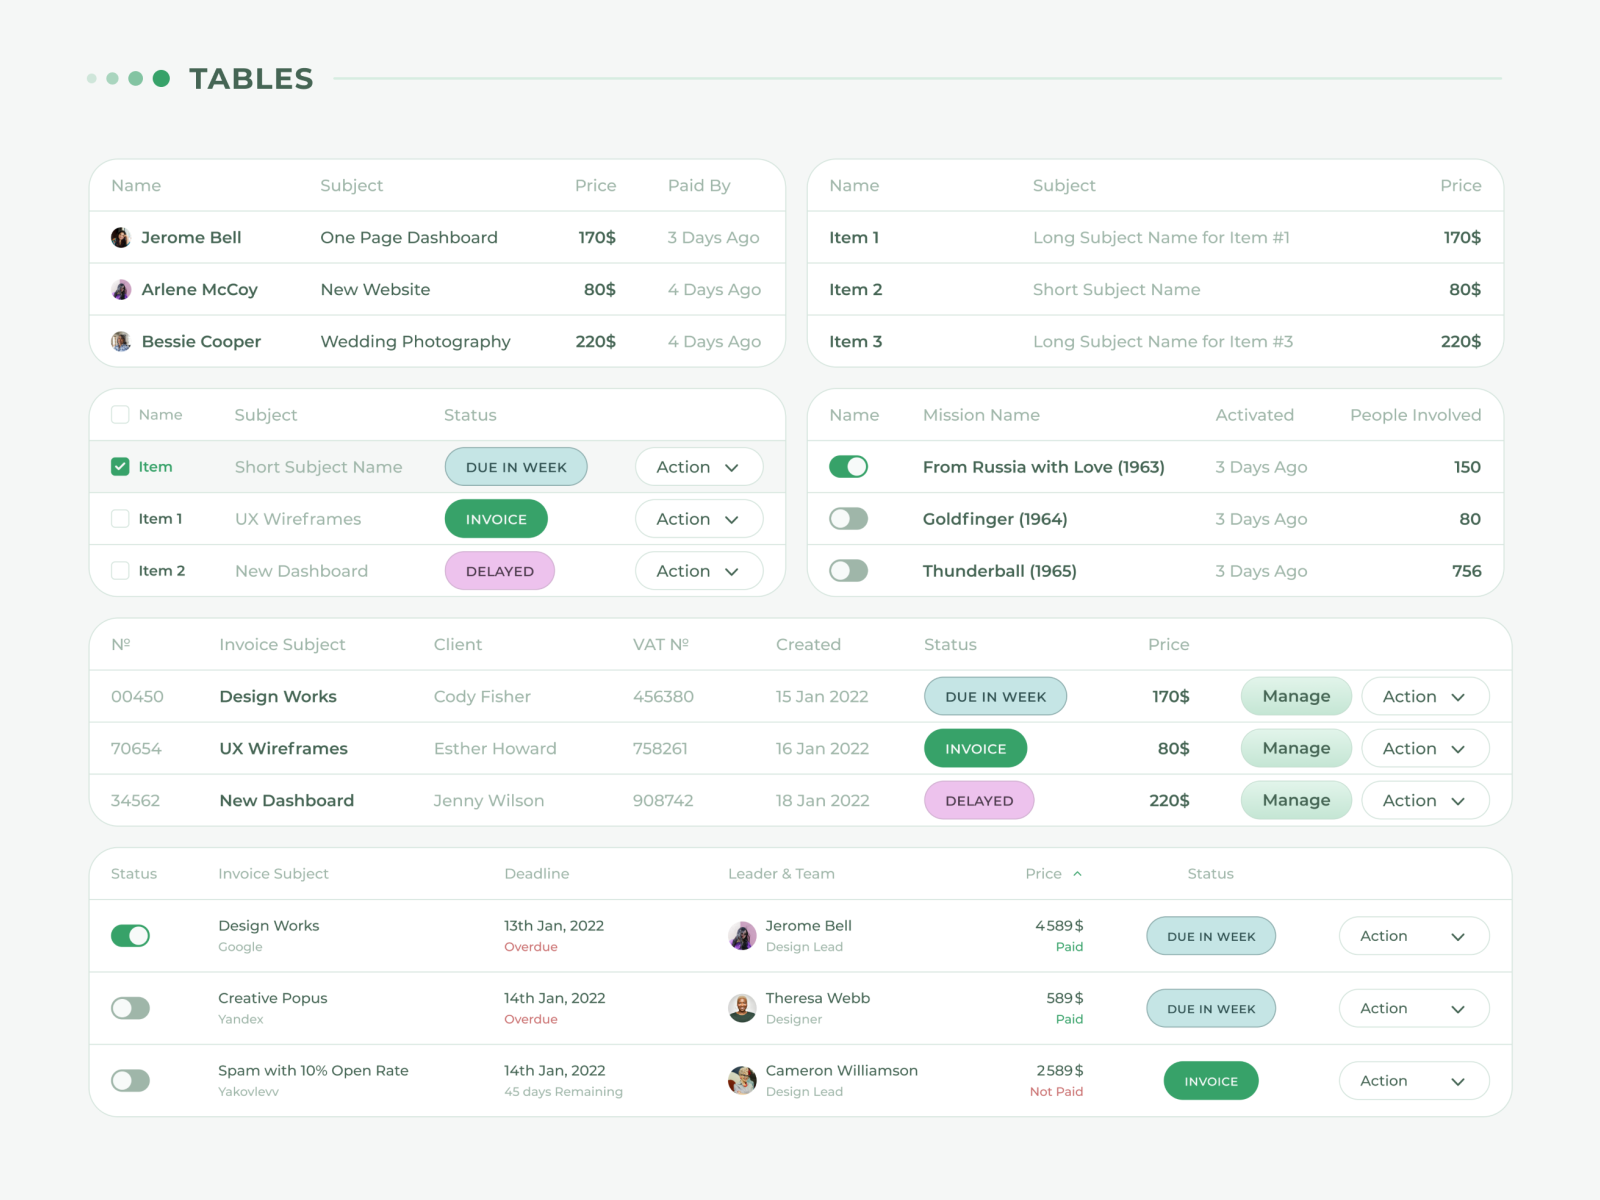Click Arlene McCoy's profile picture

click(122, 289)
